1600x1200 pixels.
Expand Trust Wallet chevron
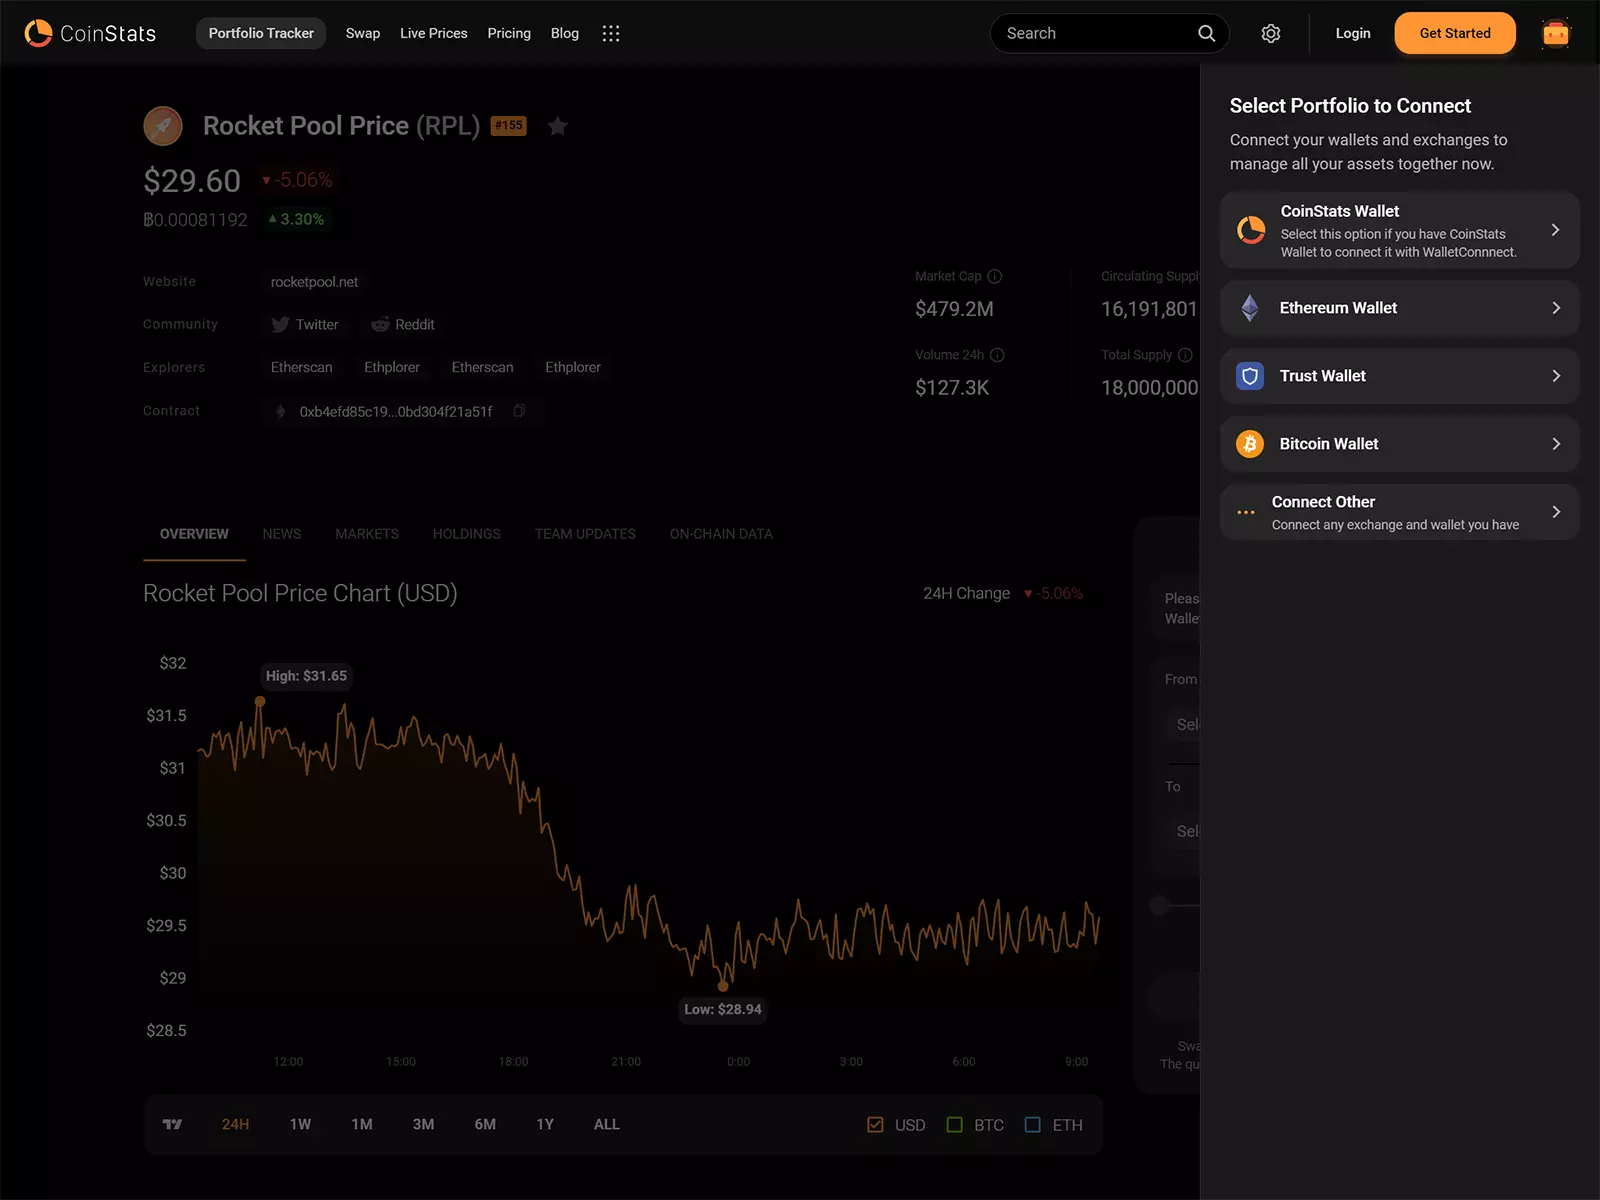1556,376
